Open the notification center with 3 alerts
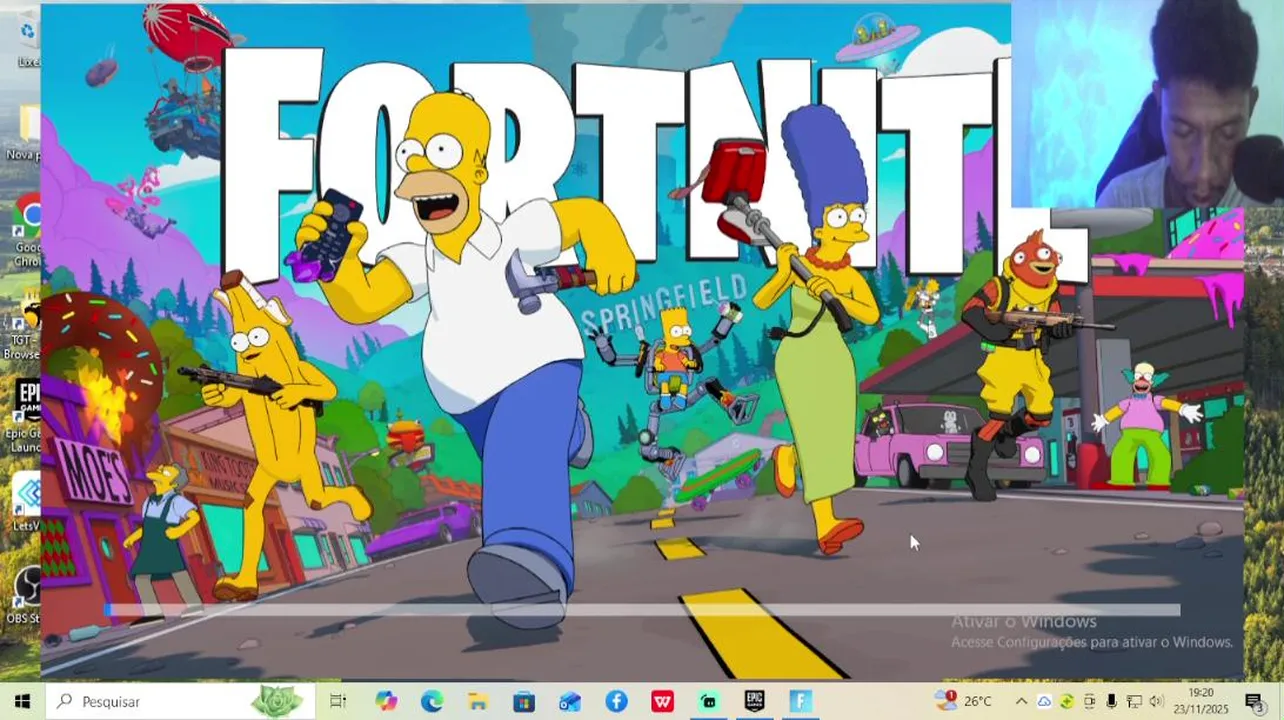The width and height of the screenshot is (1284, 720). [1253, 701]
